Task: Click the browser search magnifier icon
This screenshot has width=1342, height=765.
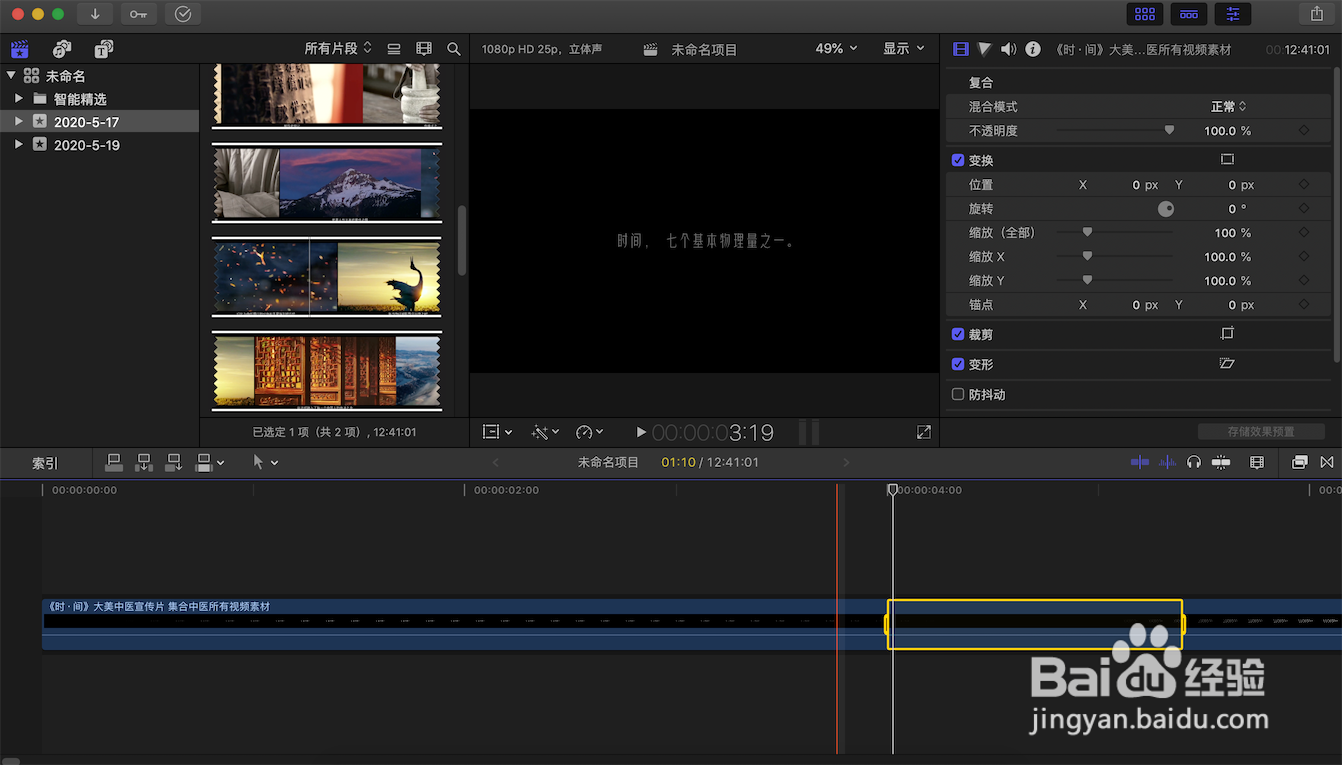Action: click(x=454, y=49)
